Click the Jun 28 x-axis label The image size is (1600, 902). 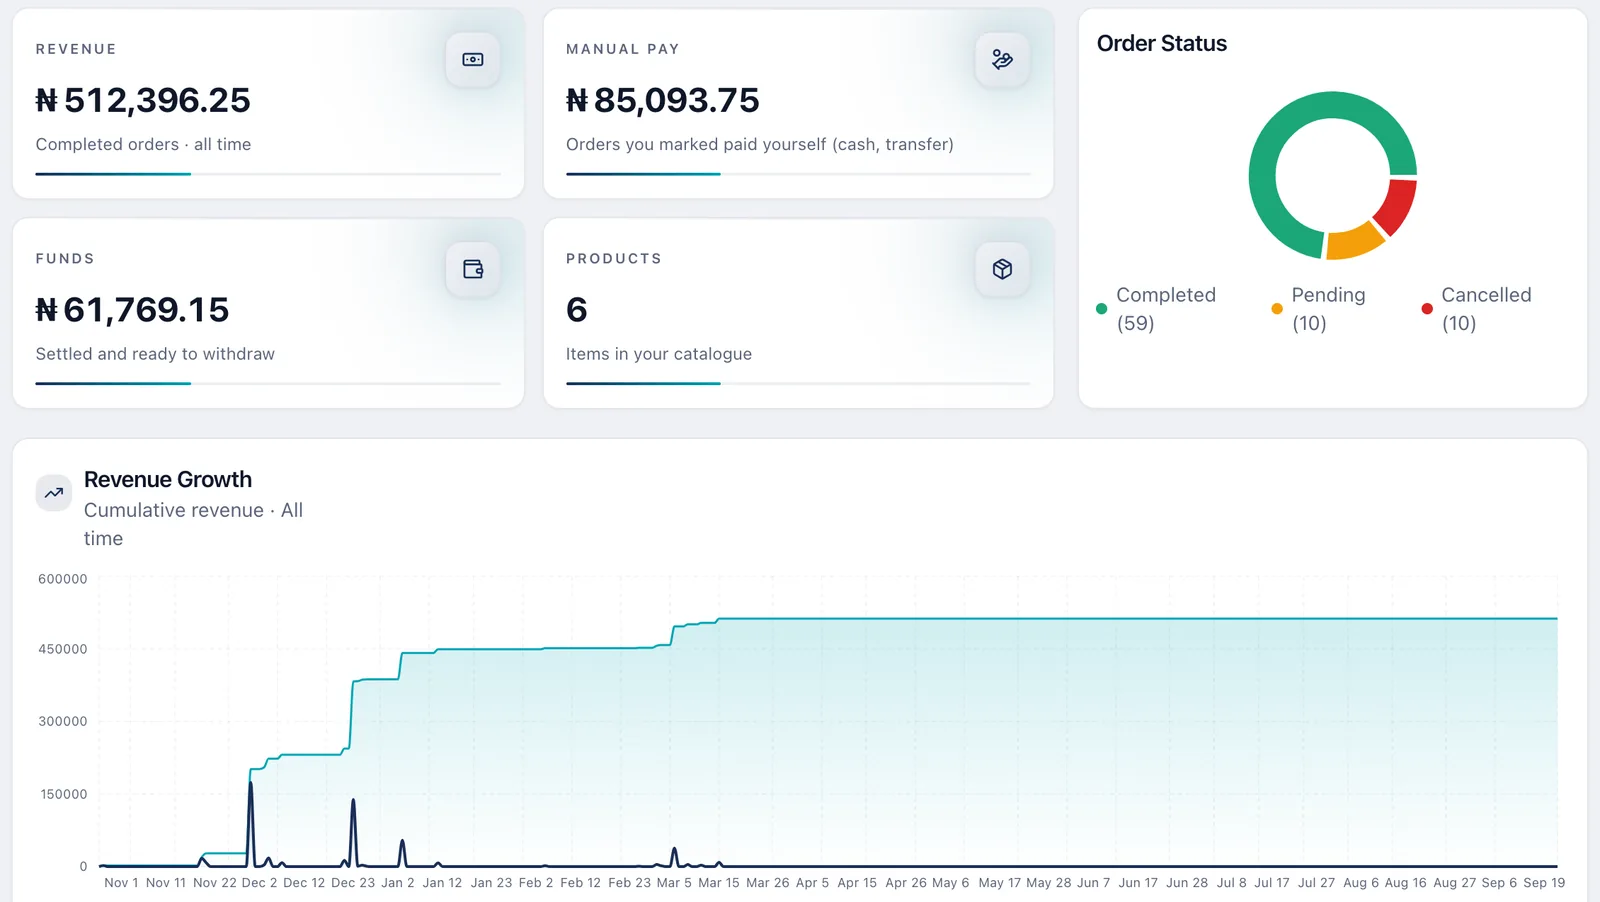tap(1187, 883)
